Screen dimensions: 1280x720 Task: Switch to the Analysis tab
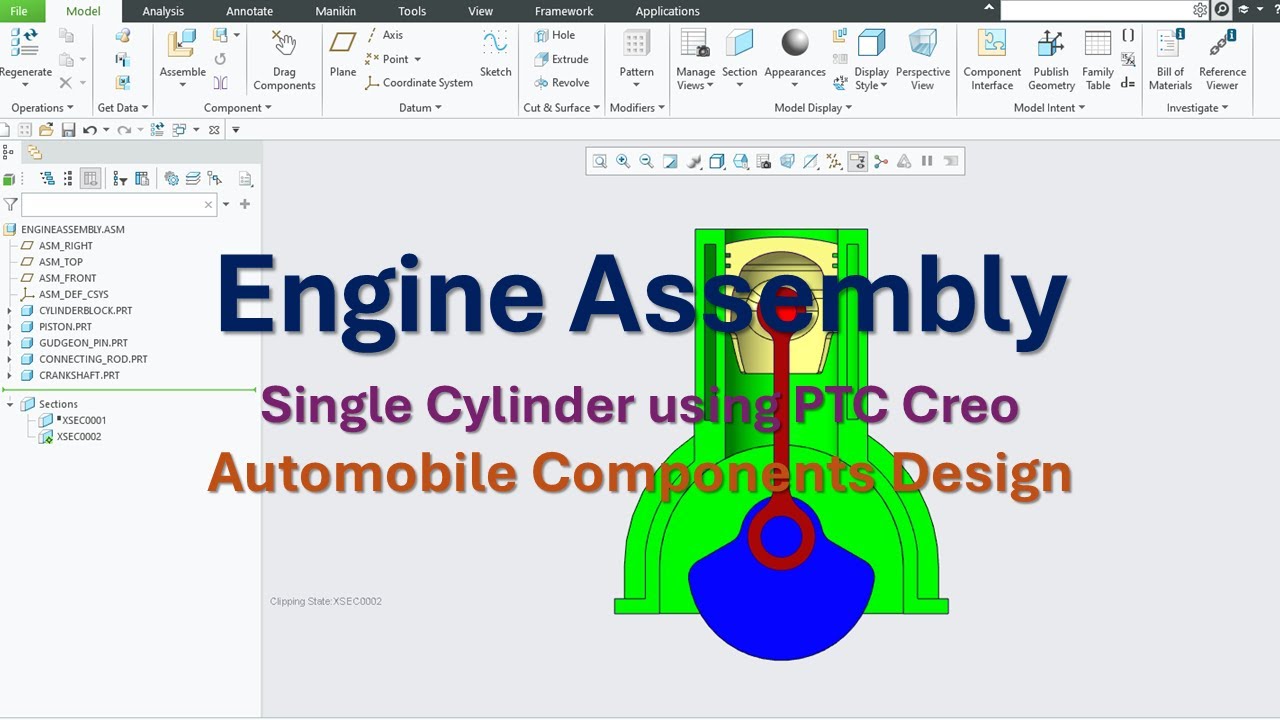(x=163, y=11)
